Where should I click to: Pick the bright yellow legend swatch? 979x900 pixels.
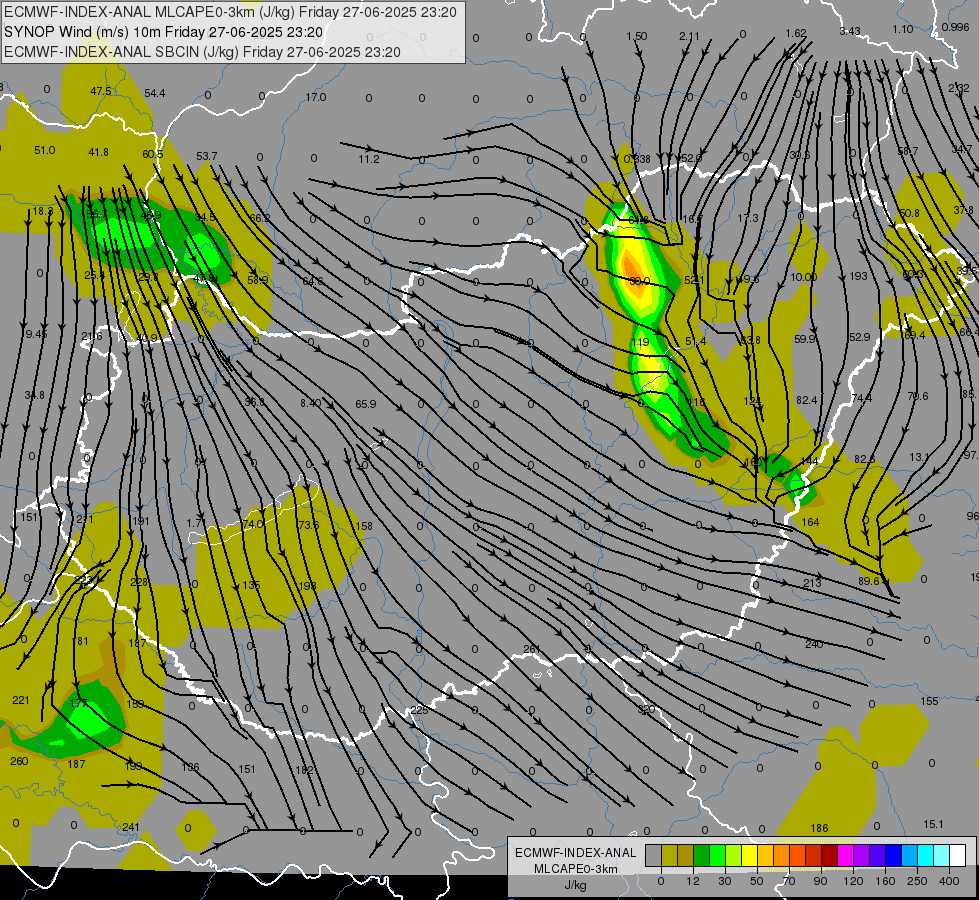coord(749,855)
